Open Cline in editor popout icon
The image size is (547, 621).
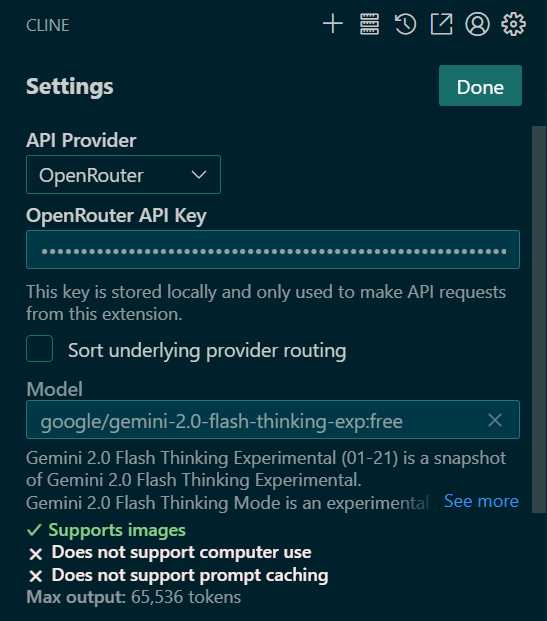441,24
